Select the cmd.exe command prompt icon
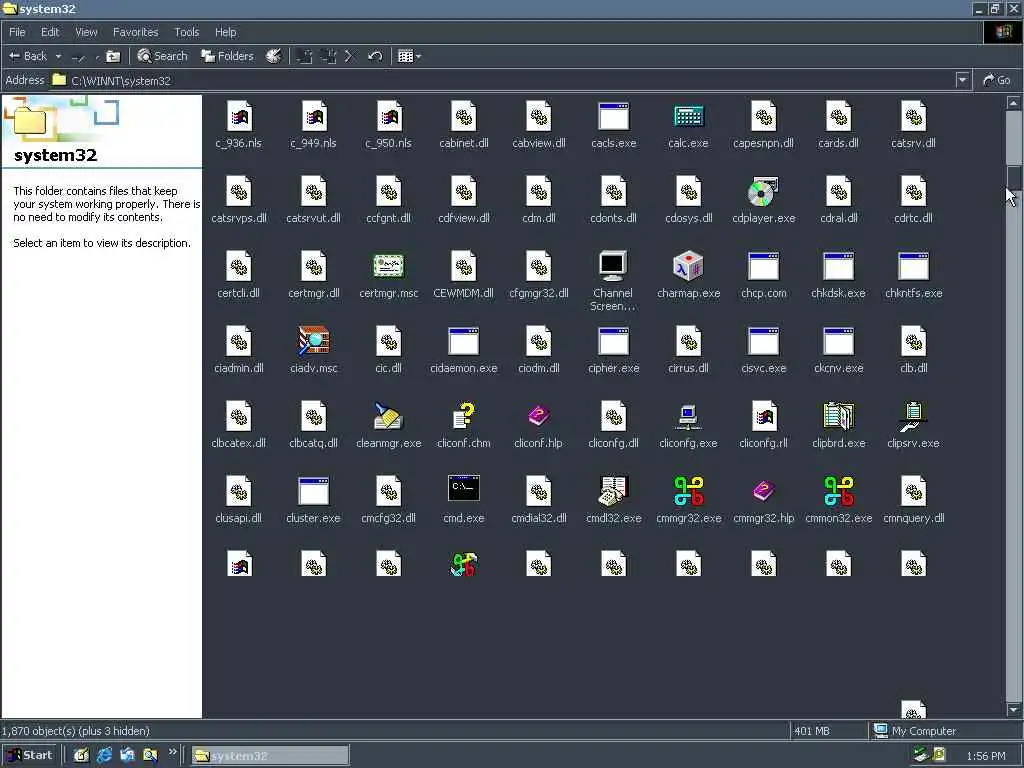This screenshot has width=1024, height=768. pos(464,490)
